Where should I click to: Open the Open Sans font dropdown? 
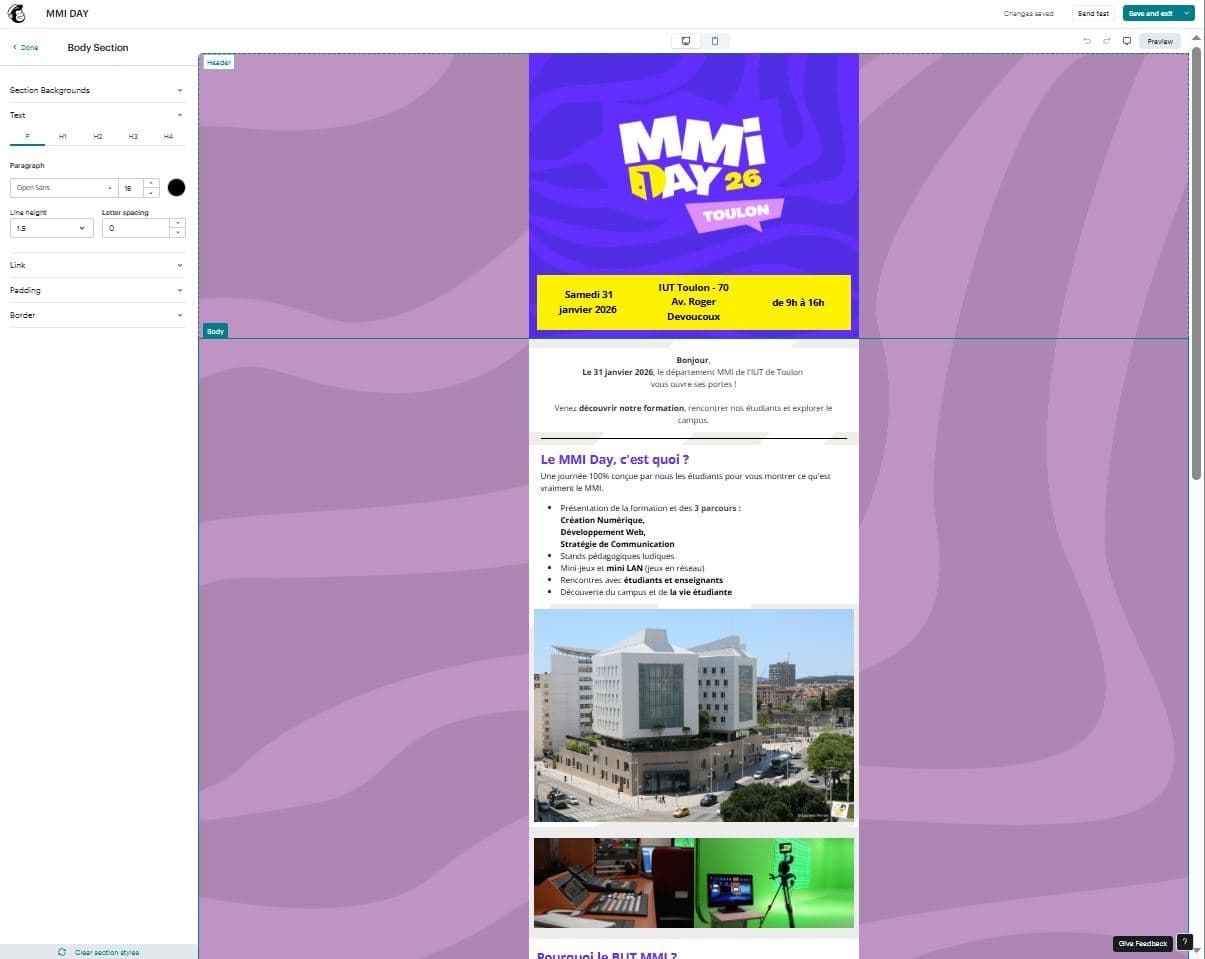pos(63,188)
